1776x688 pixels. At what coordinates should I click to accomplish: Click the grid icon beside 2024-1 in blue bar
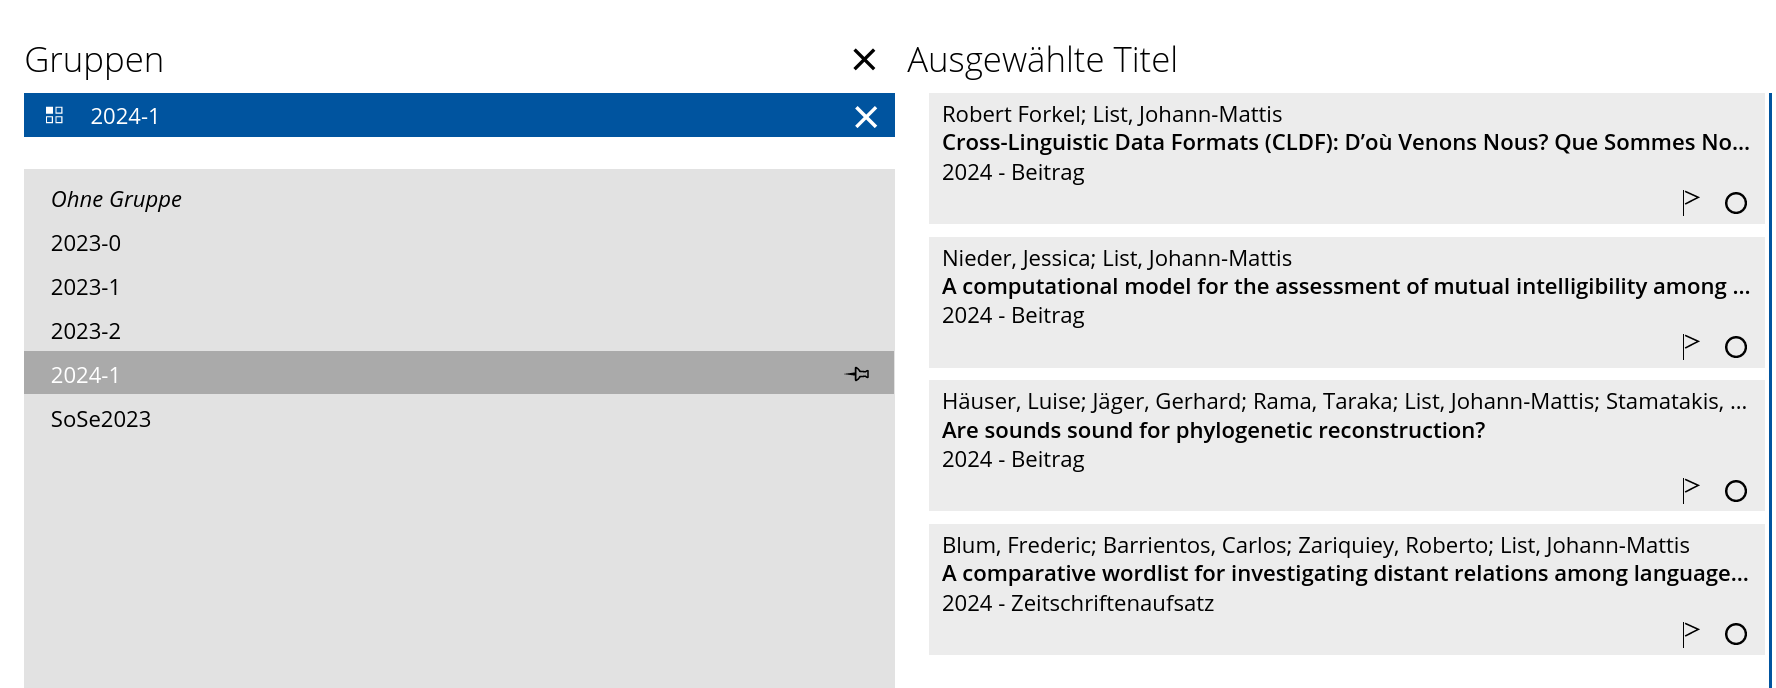(55, 116)
